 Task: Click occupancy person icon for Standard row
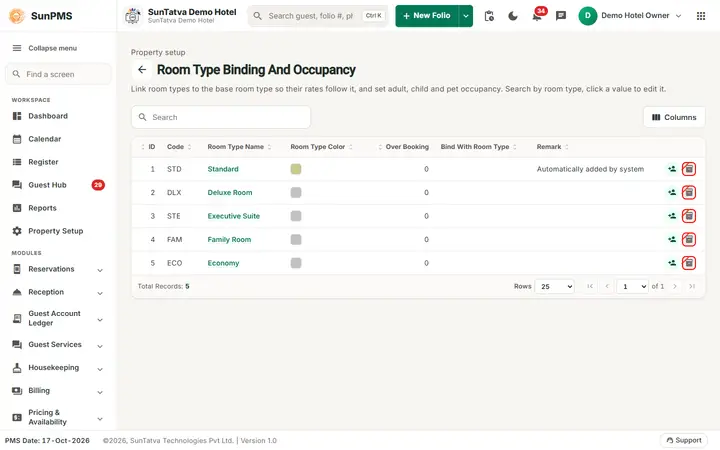pos(672,169)
